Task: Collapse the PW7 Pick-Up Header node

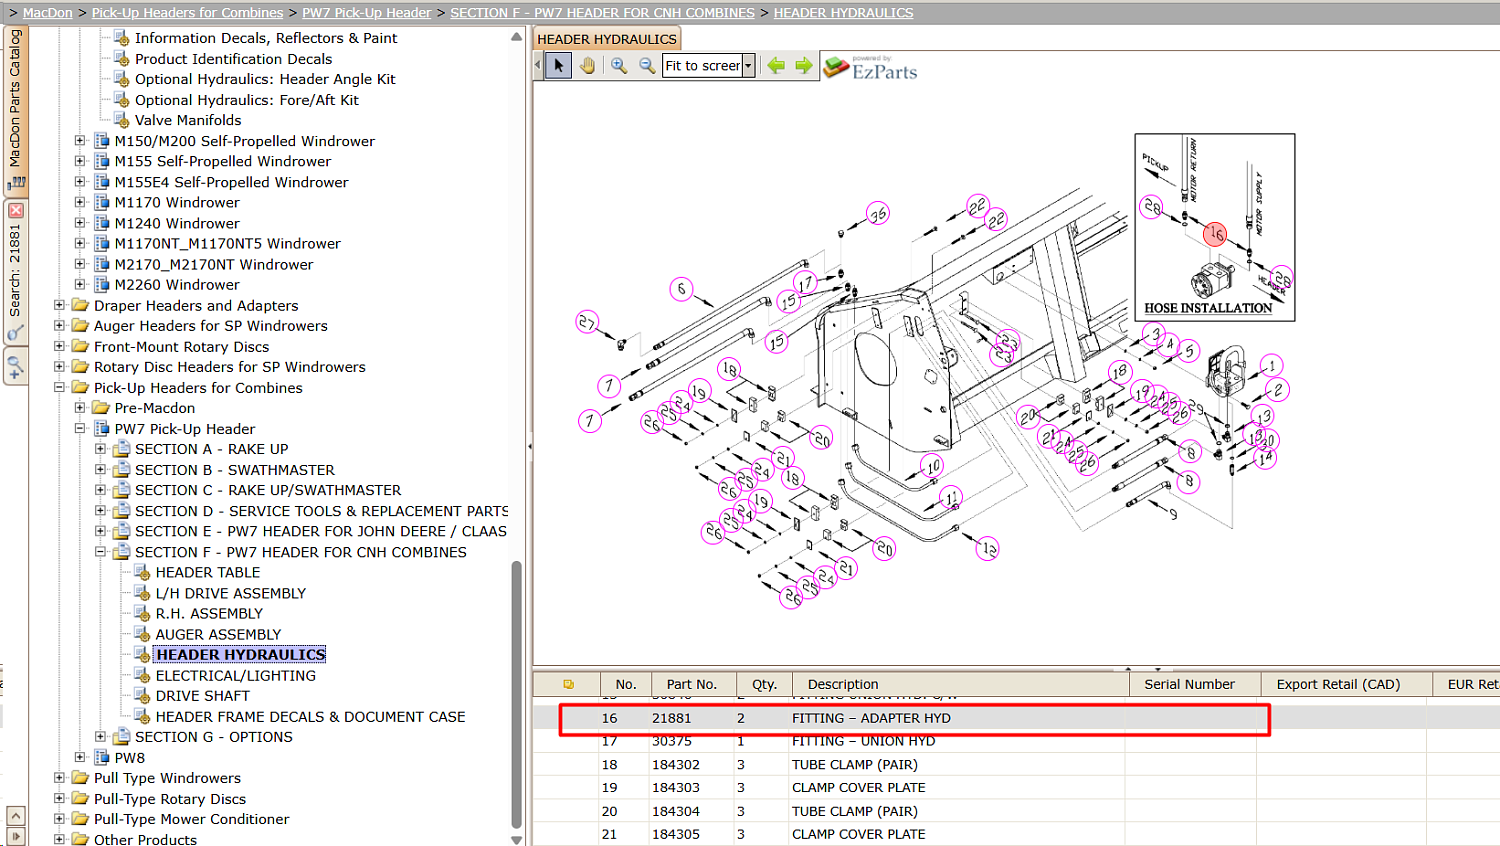Action: pos(80,428)
